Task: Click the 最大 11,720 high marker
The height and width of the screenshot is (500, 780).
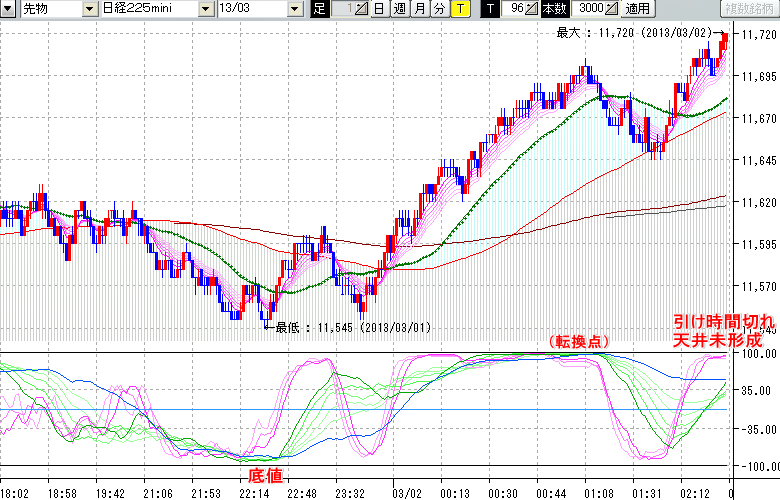Action: pyautogui.click(x=635, y=32)
